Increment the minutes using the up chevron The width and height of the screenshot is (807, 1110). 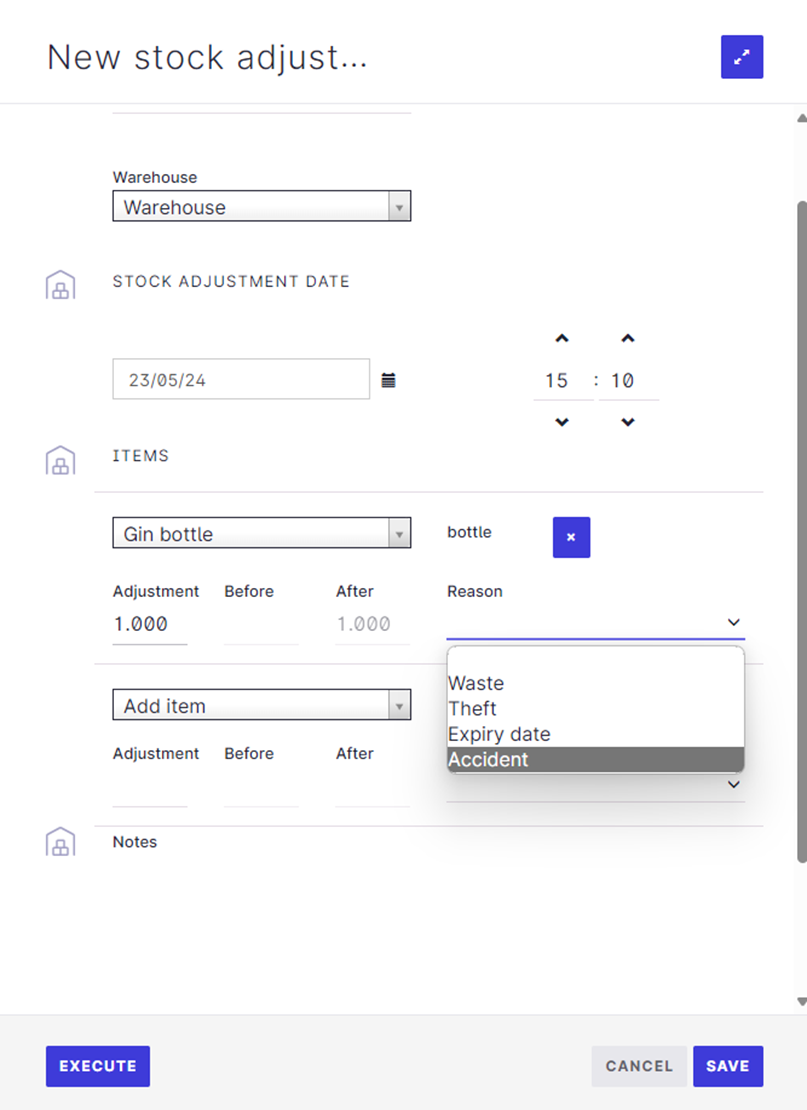tap(628, 338)
